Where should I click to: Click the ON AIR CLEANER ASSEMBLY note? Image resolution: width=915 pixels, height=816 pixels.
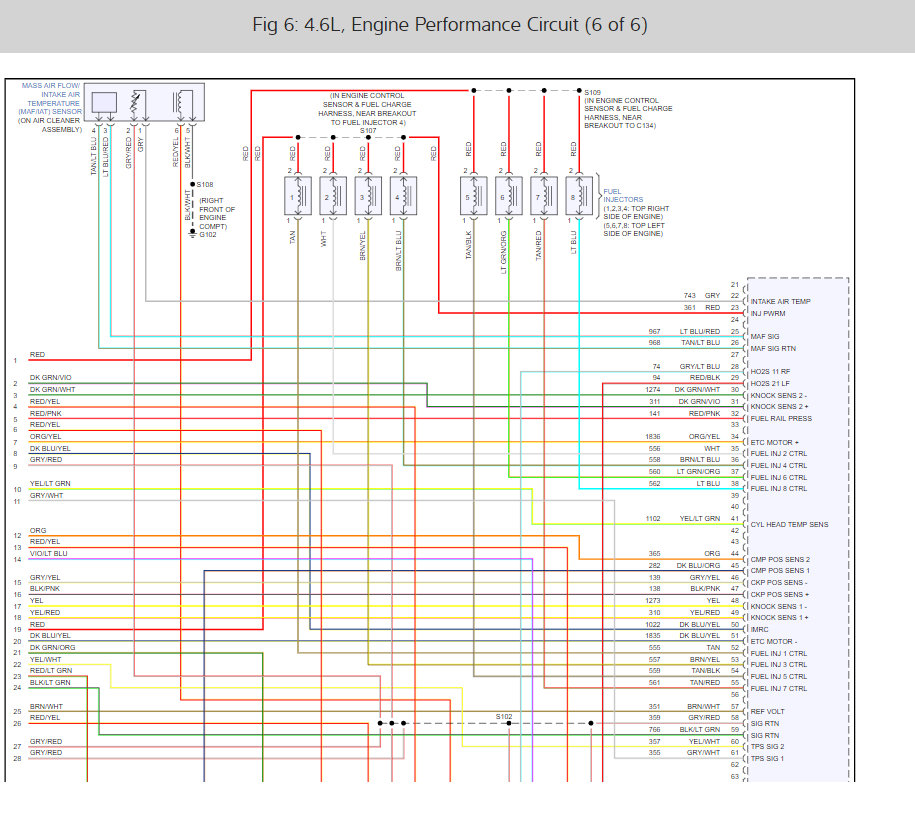tap(50, 125)
